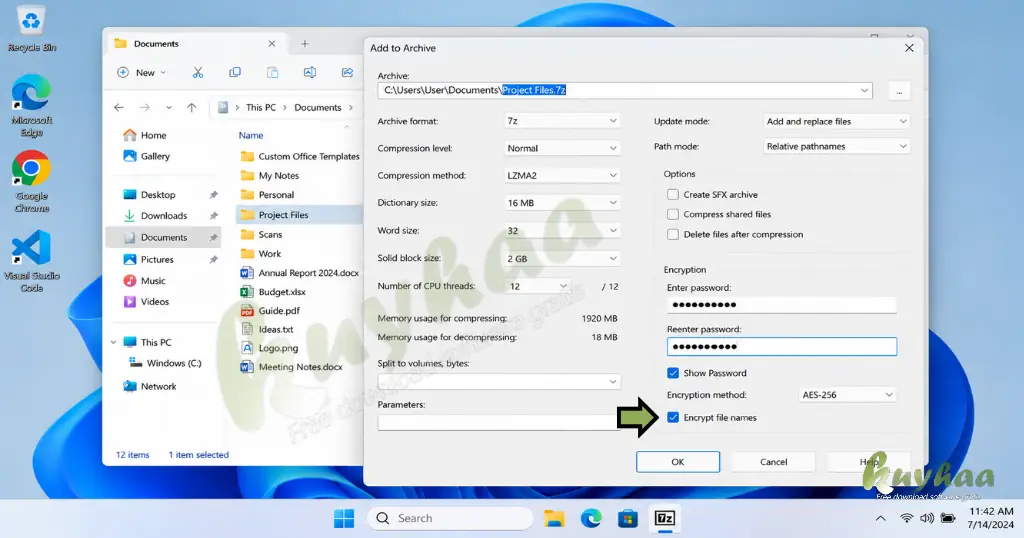
Task: Click the taskbar clock and date
Action: (991, 518)
